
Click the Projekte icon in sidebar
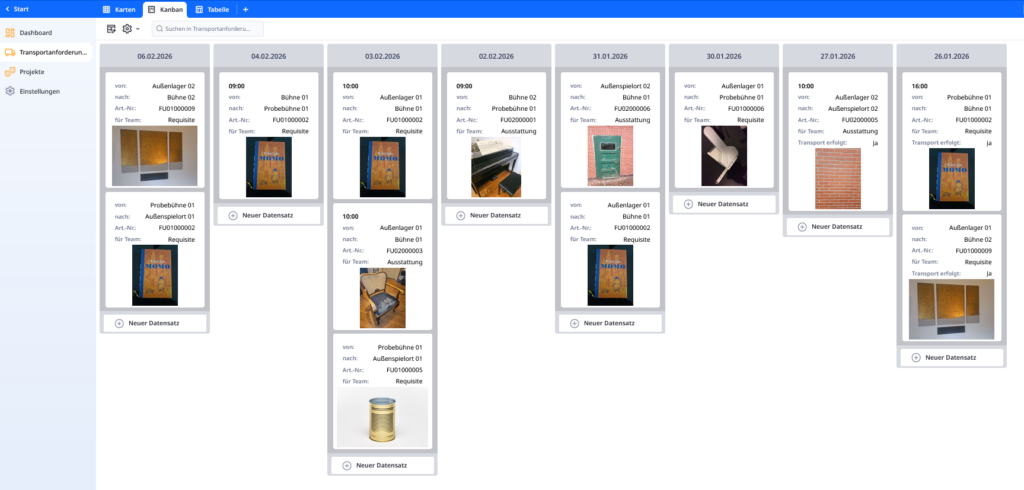point(10,72)
